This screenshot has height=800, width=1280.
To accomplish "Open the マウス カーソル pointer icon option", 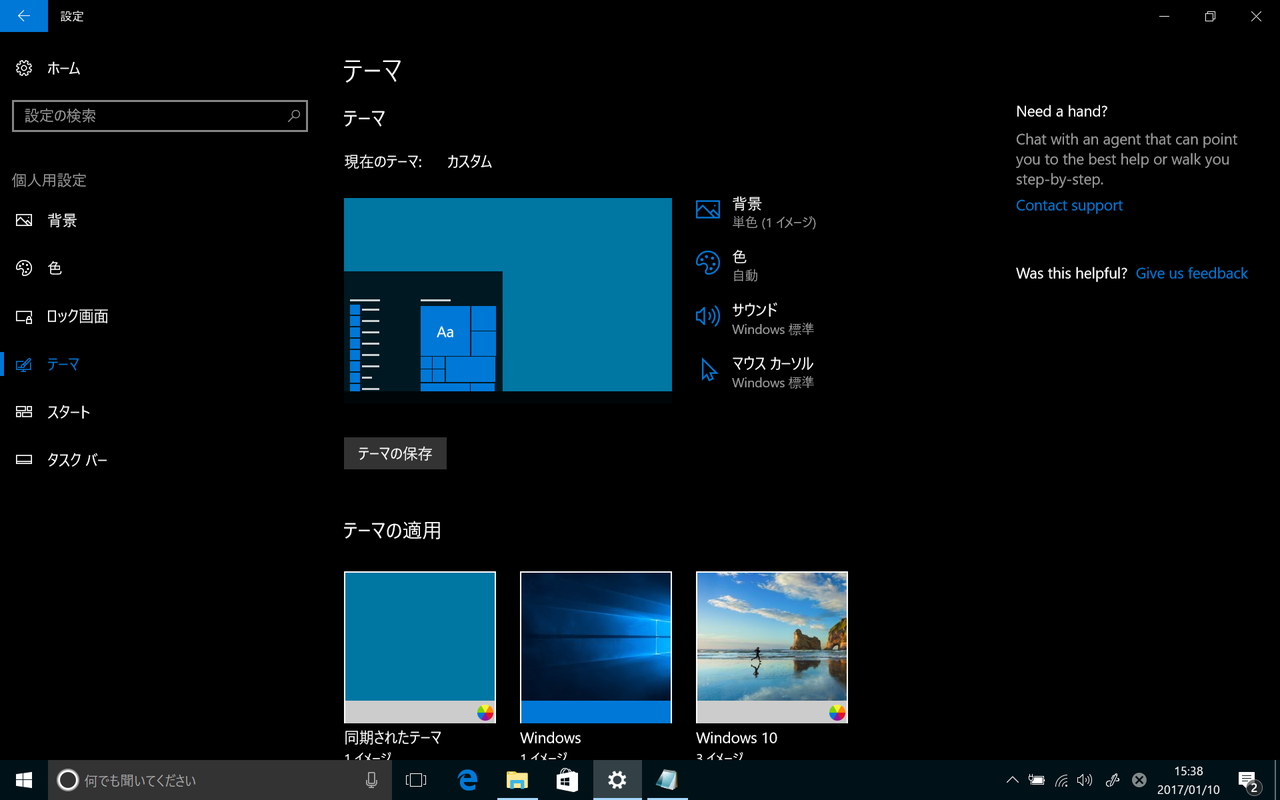I will 709,370.
